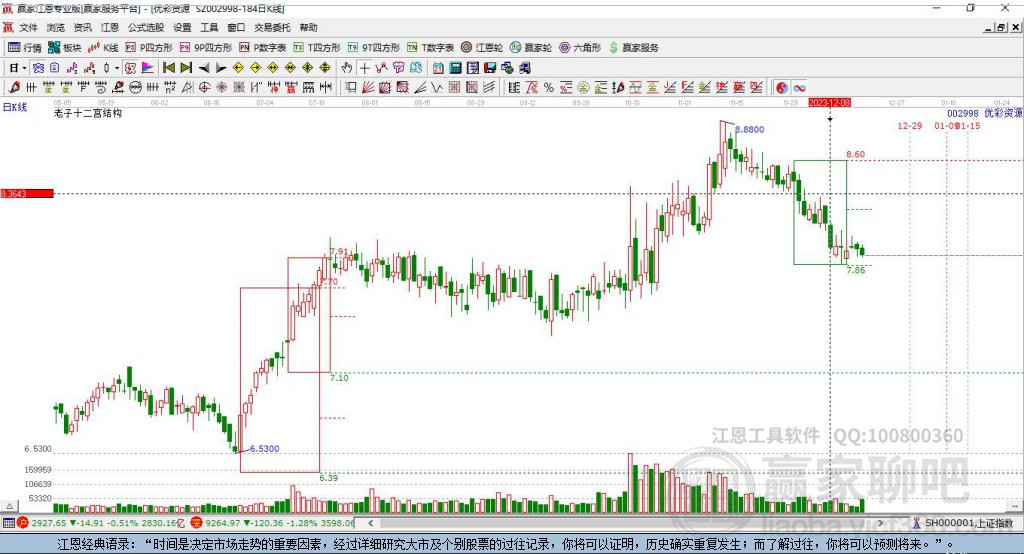1024x554 pixels.
Task: Click the 沪 Shanghai index status icon
Action: (x=23, y=523)
